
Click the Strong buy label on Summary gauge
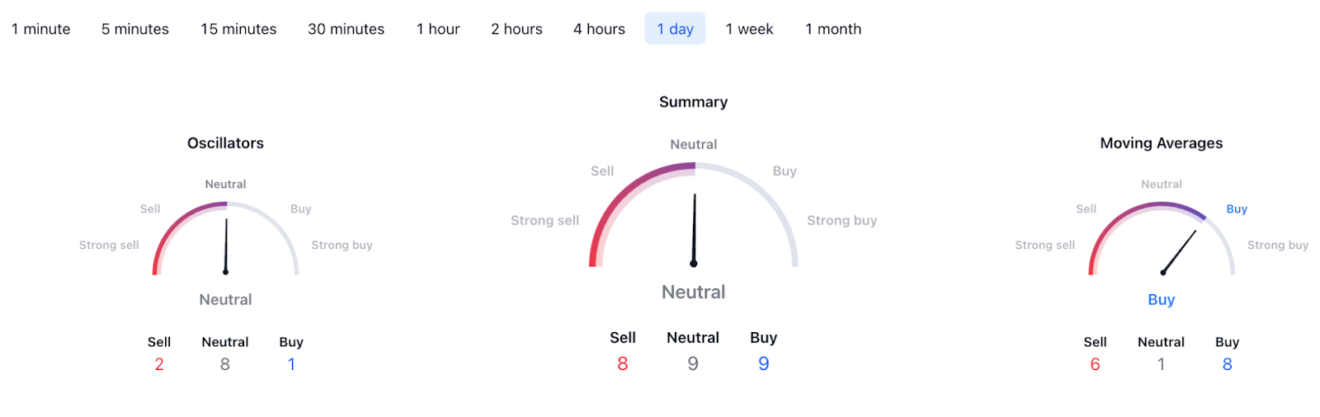842,220
